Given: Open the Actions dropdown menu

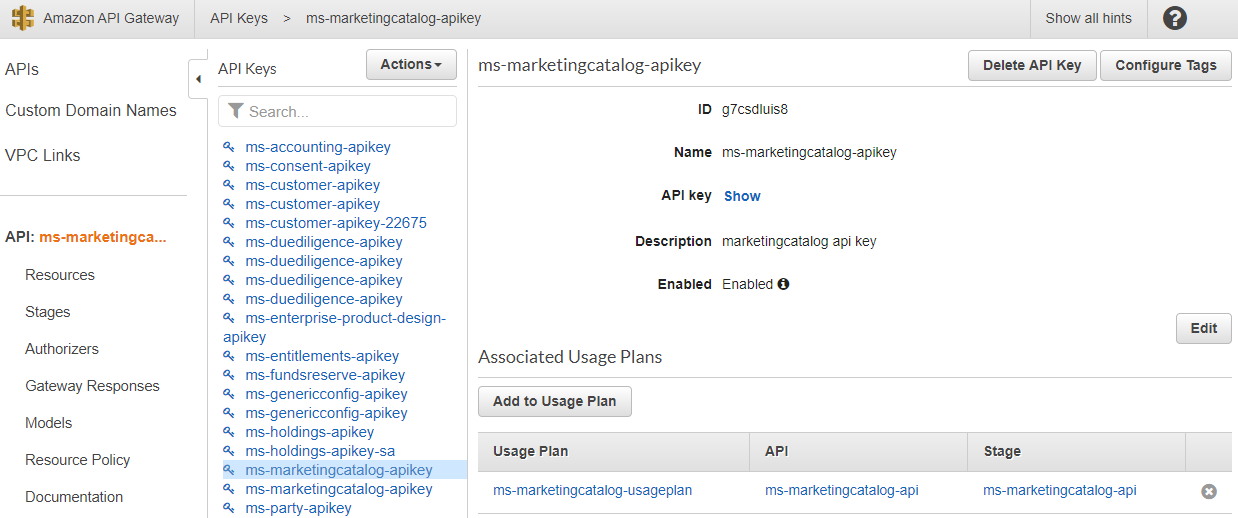Looking at the screenshot, I should point(411,65).
